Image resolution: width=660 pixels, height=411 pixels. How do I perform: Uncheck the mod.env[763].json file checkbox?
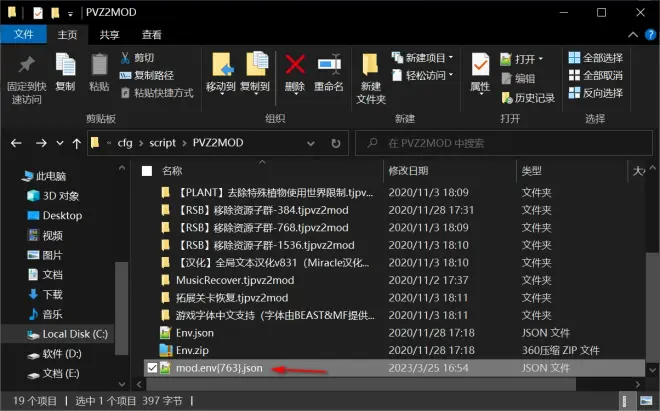pyautogui.click(x=150, y=368)
